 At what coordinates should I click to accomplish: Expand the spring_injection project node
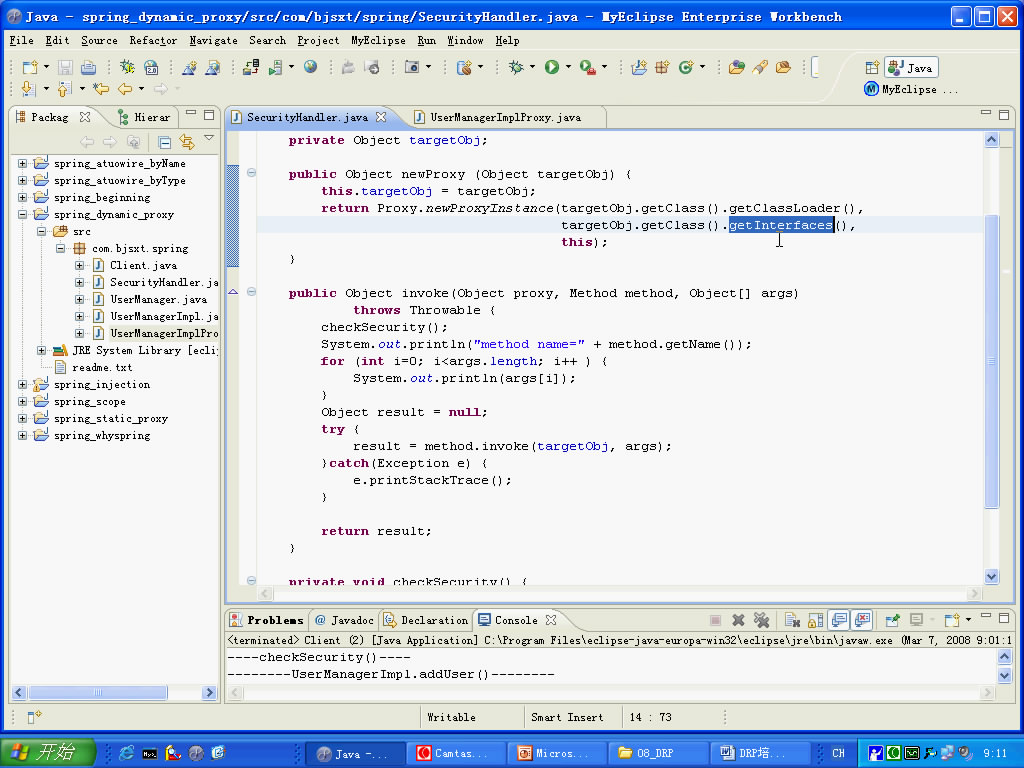click(22, 385)
